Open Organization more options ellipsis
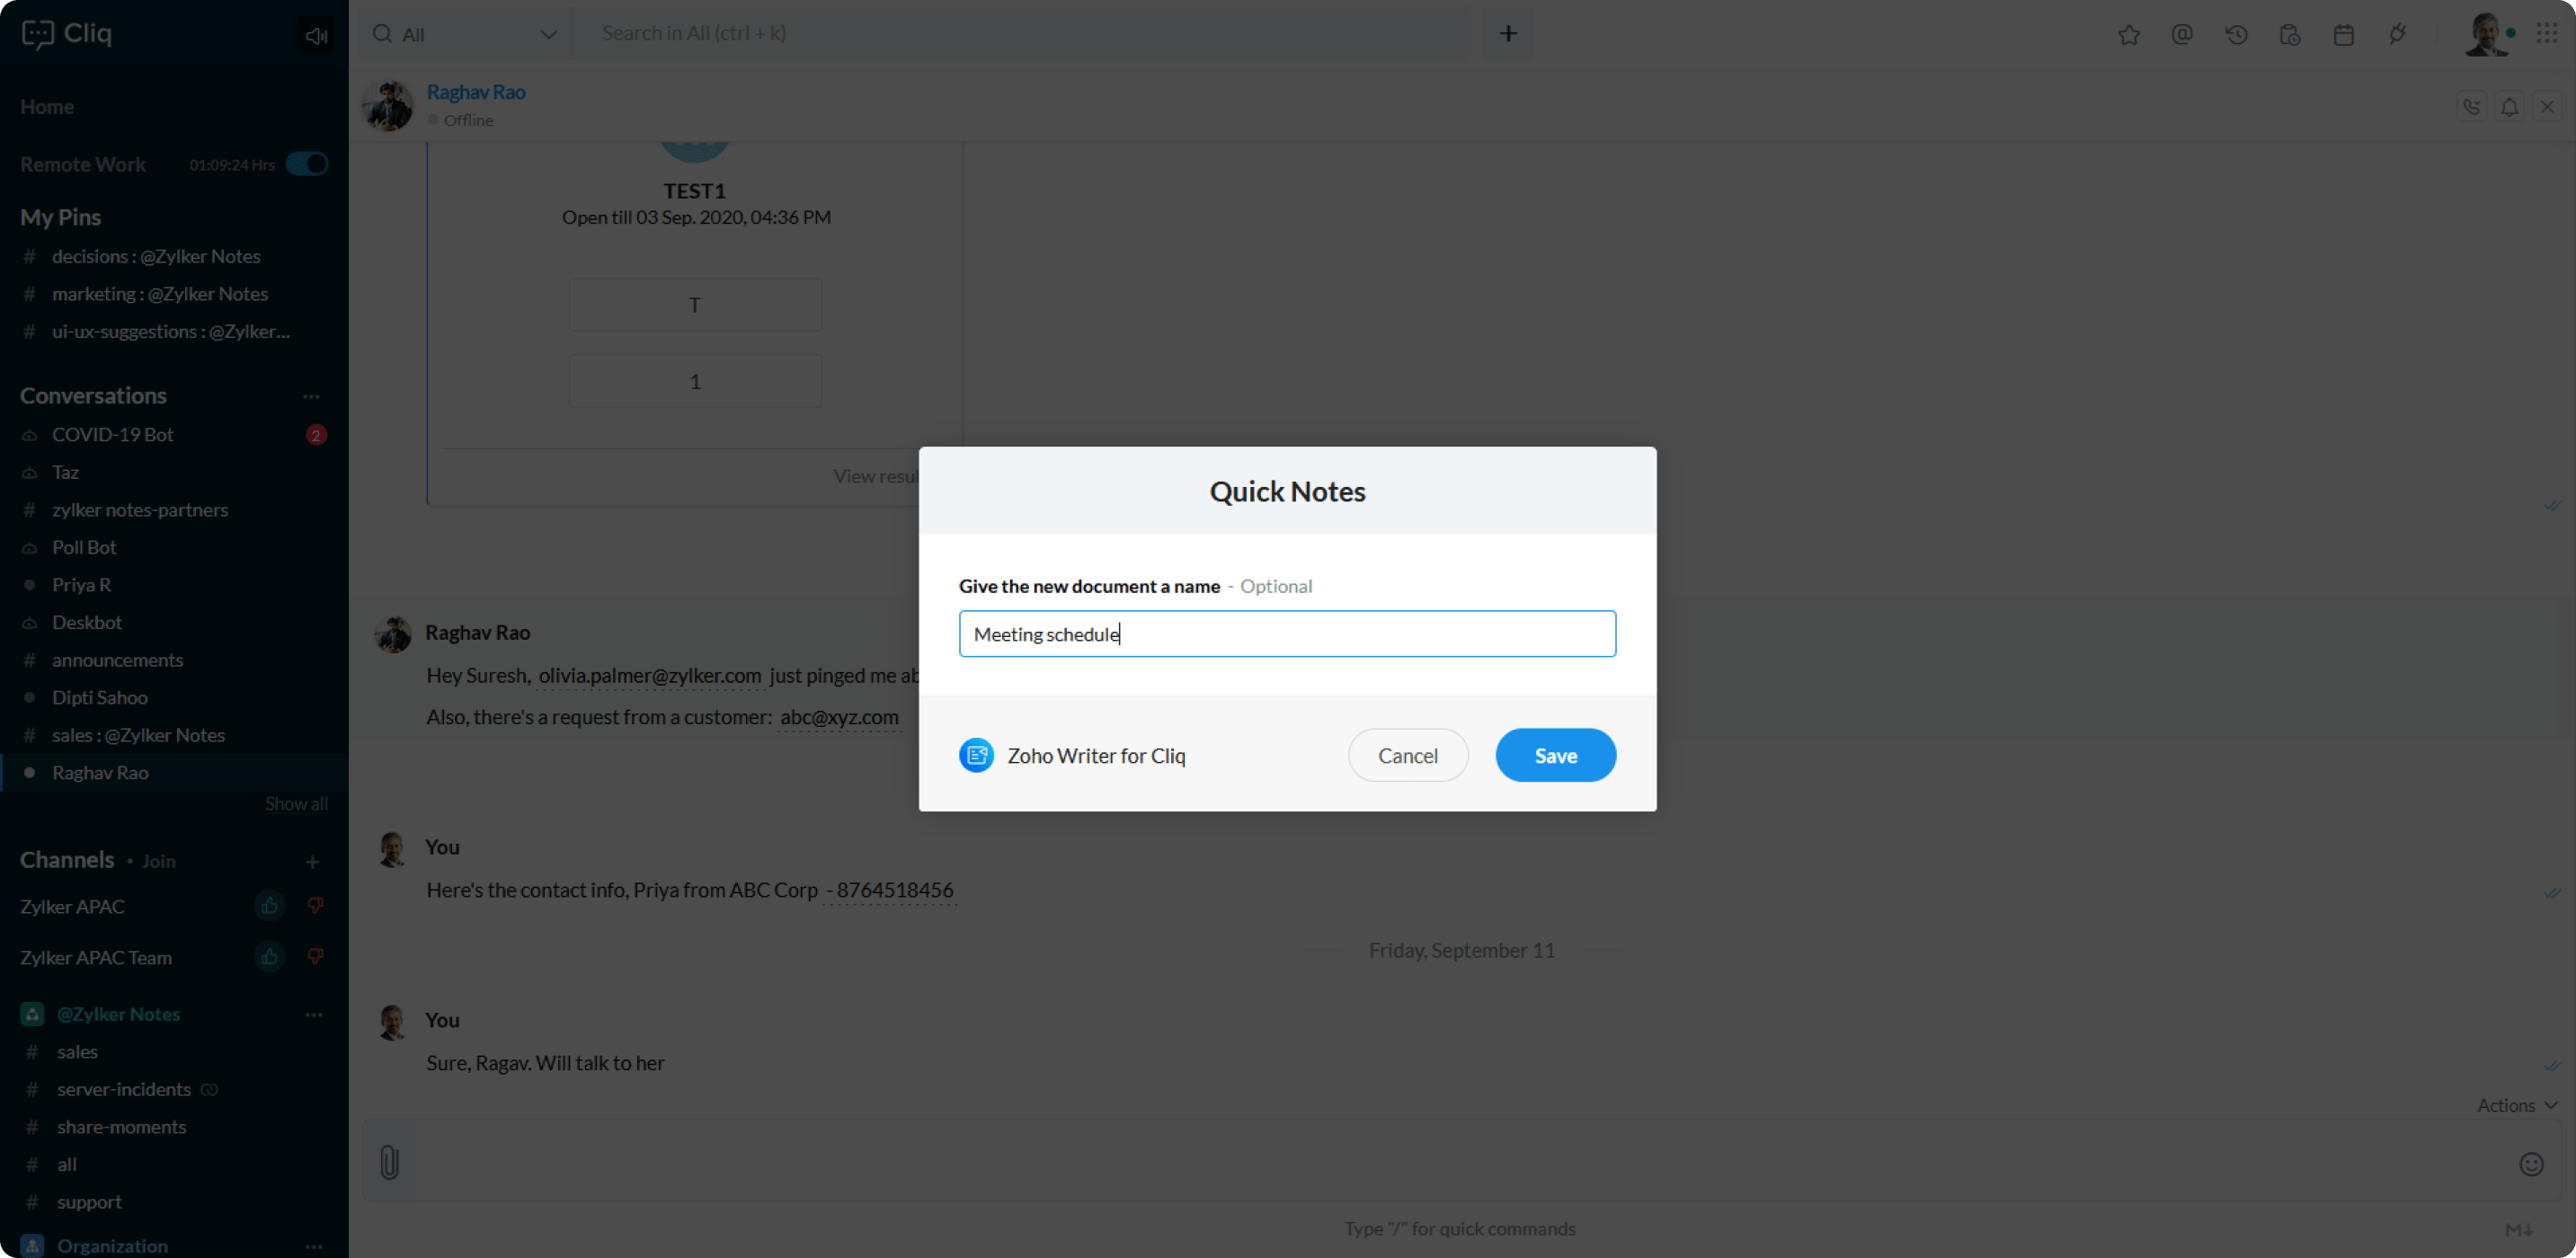The image size is (2576, 1258). [x=313, y=1246]
